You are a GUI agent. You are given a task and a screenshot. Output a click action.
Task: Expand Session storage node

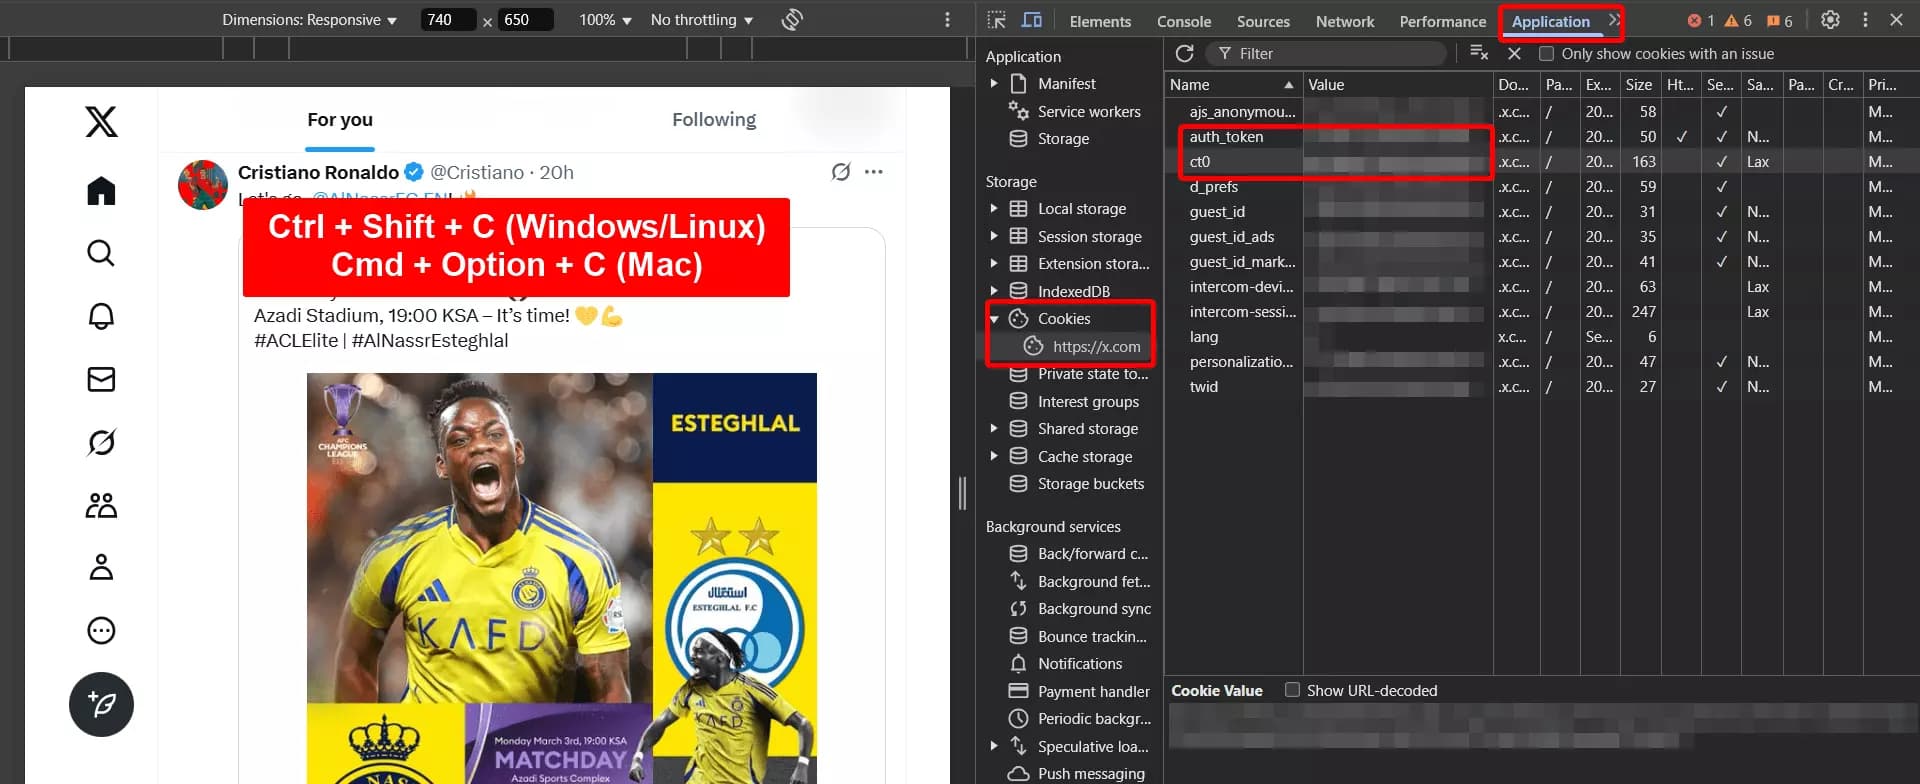point(994,237)
